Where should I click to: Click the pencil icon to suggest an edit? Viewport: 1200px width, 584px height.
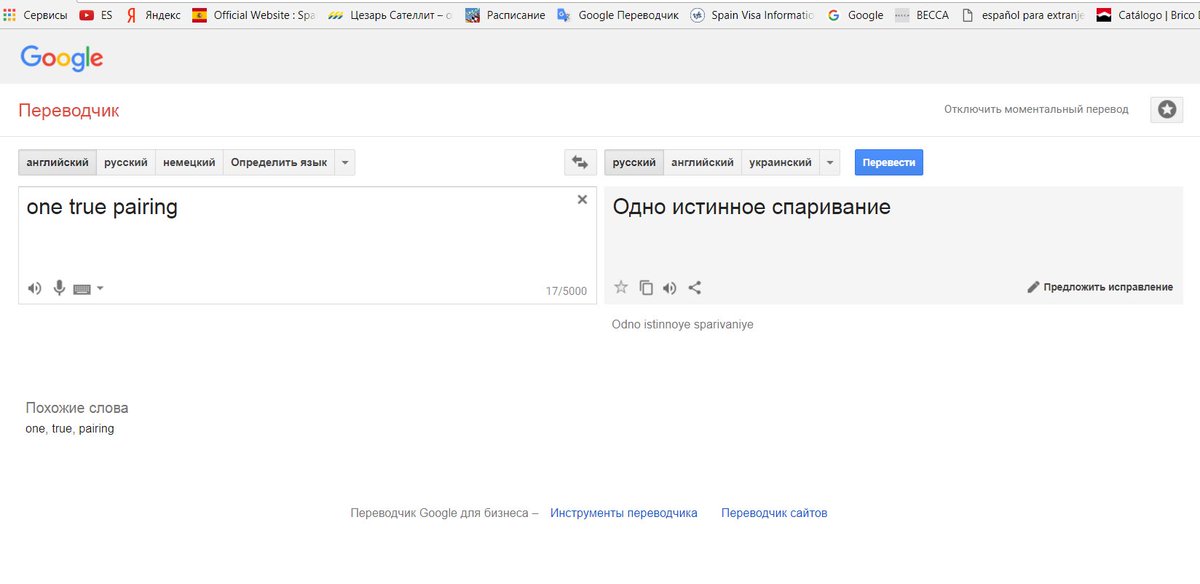point(1034,287)
